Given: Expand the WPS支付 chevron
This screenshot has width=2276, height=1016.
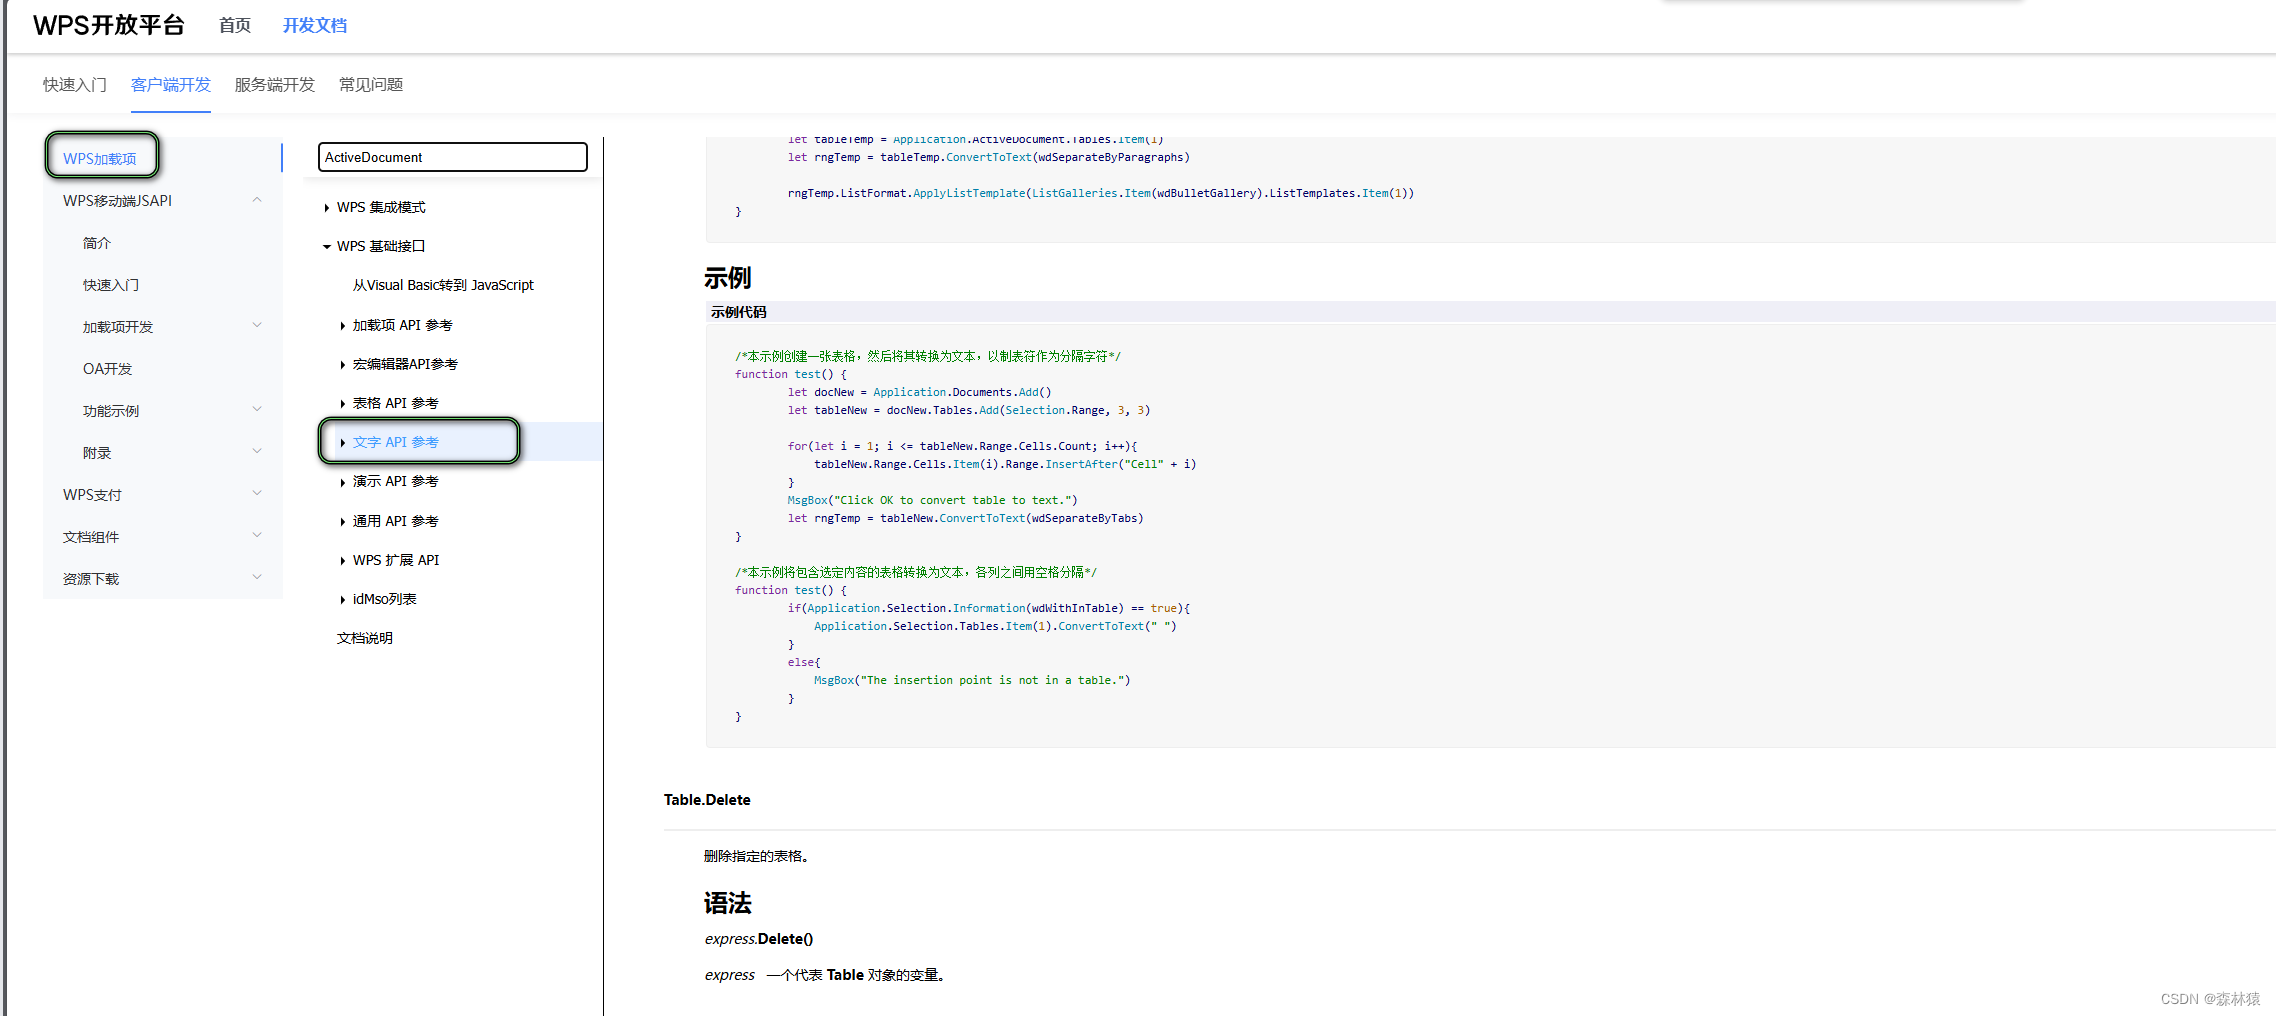Looking at the screenshot, I should (x=257, y=493).
